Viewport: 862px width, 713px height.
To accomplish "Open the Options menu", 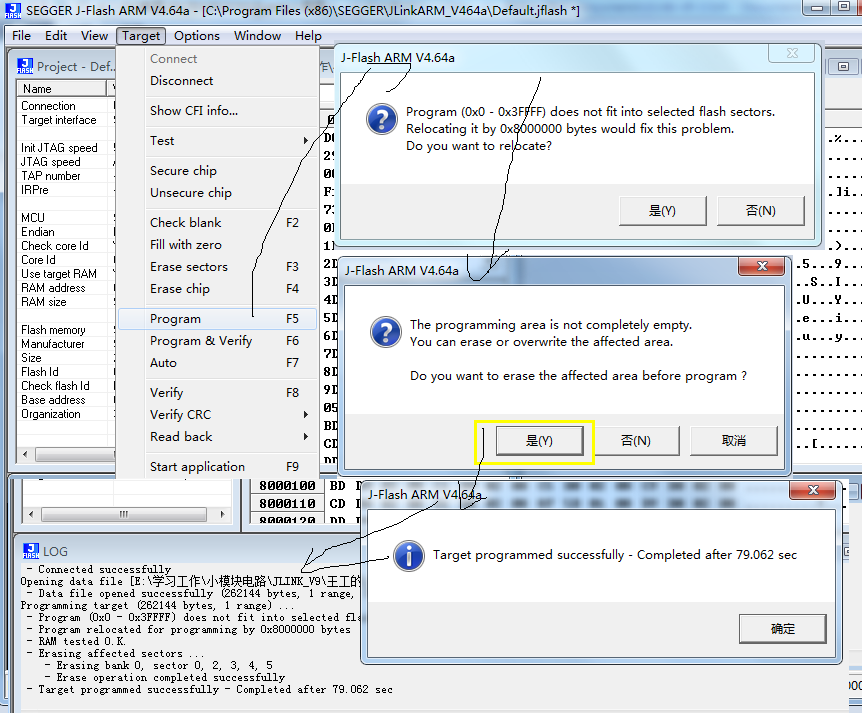I will [x=196, y=36].
